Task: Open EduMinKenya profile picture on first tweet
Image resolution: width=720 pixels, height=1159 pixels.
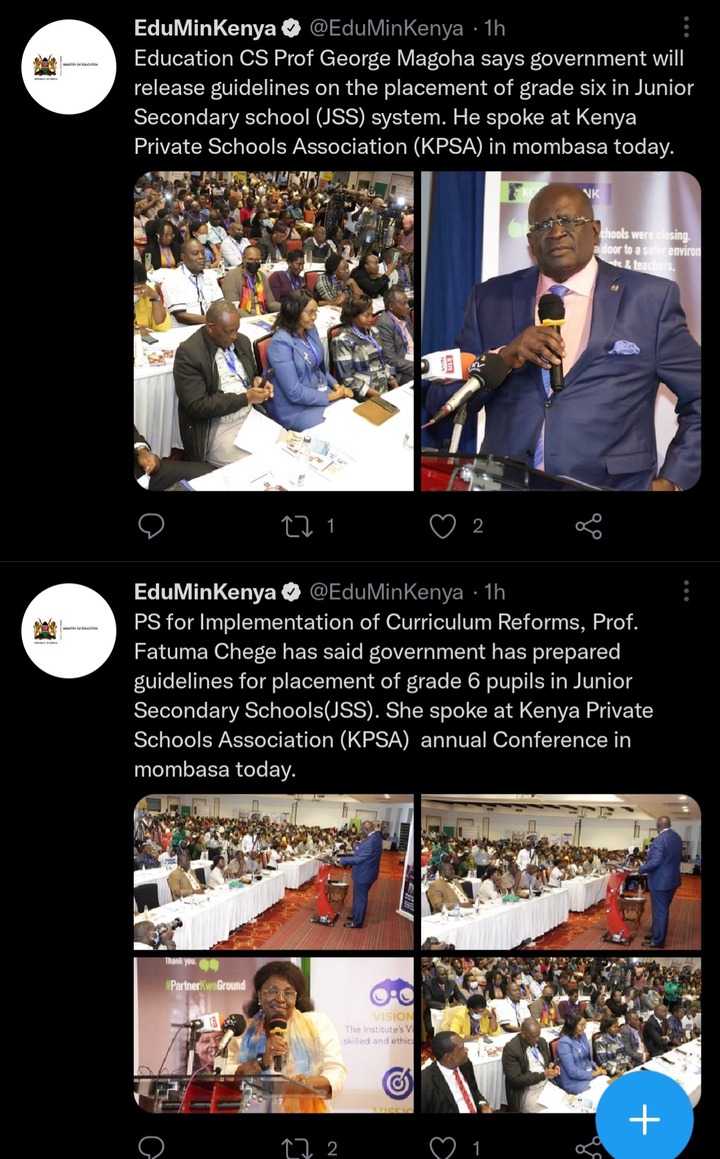Action: (69, 67)
